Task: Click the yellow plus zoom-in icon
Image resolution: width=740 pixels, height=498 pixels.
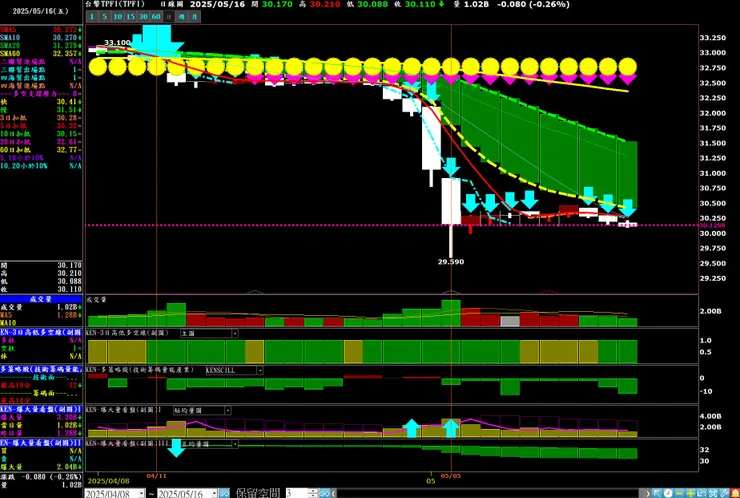Action: coord(690,493)
